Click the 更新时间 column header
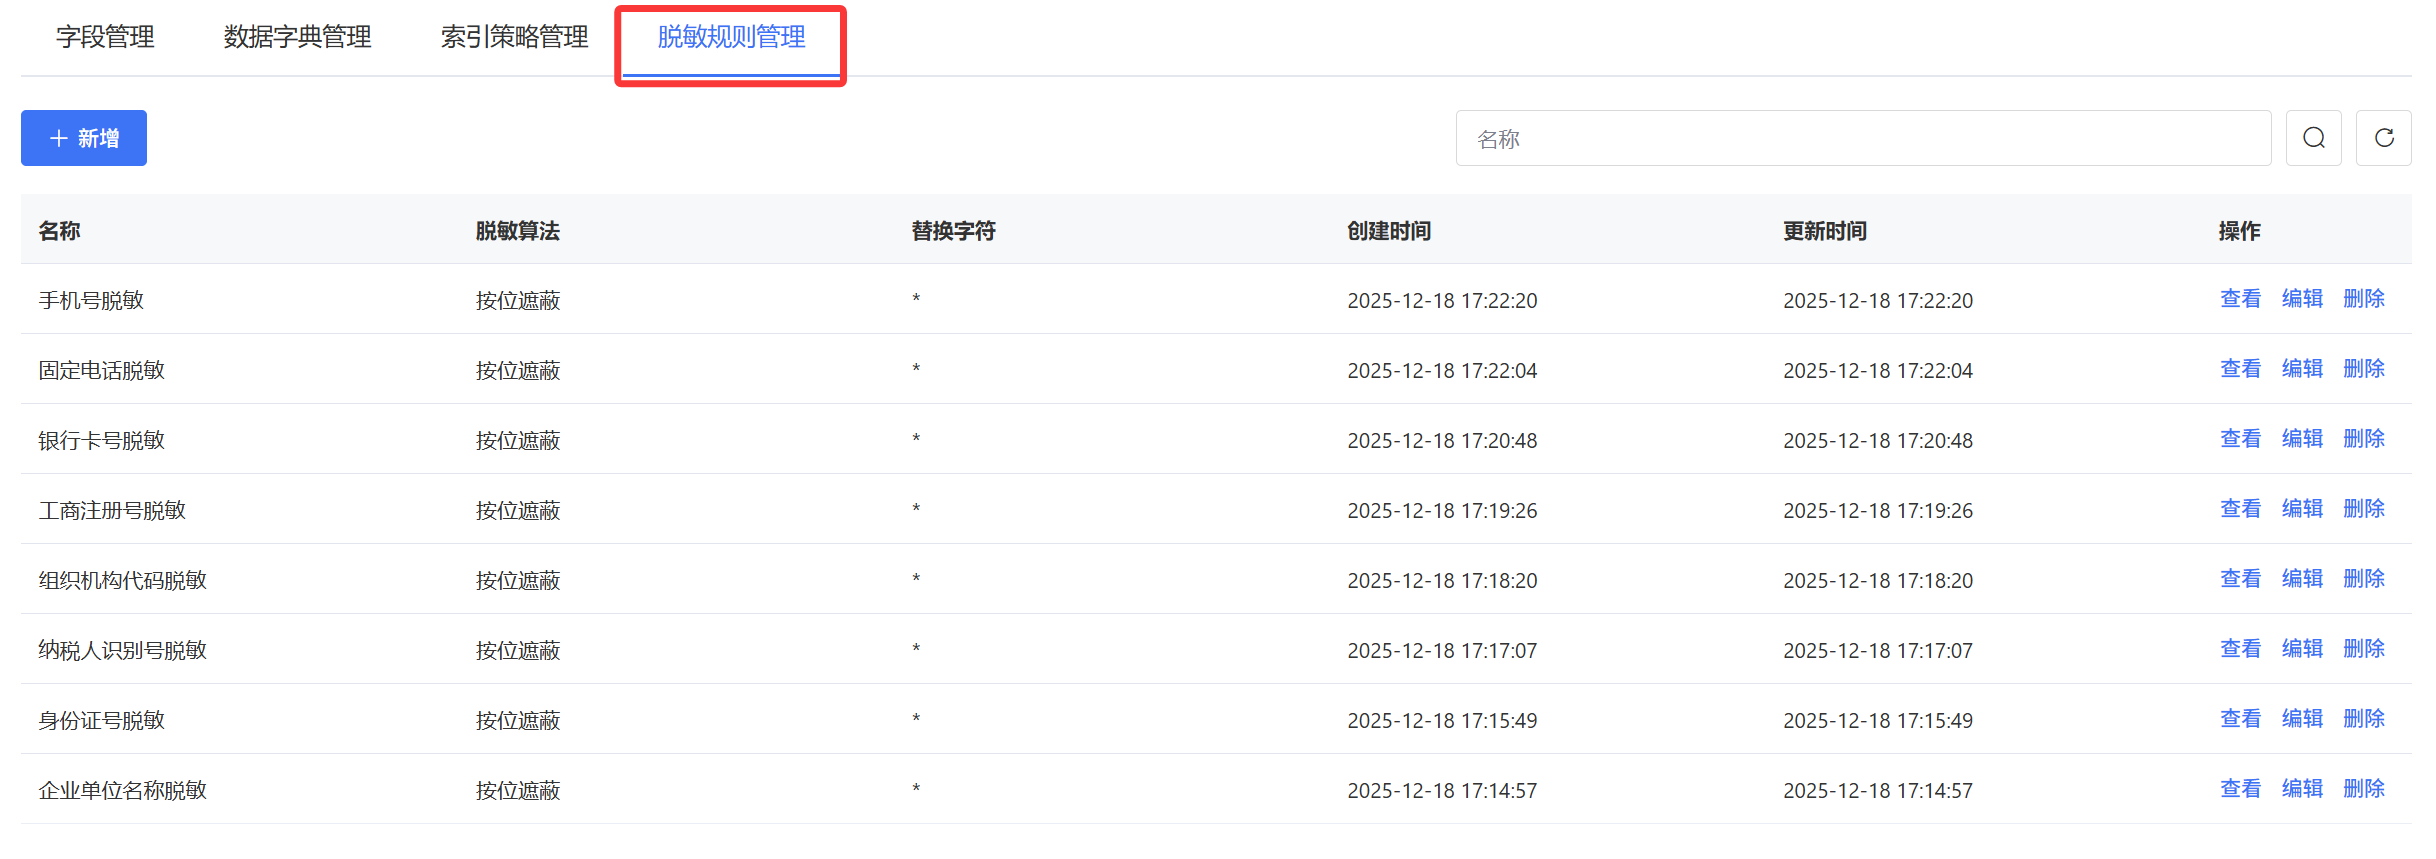Viewport: 2436px width, 859px height. coord(1824,231)
